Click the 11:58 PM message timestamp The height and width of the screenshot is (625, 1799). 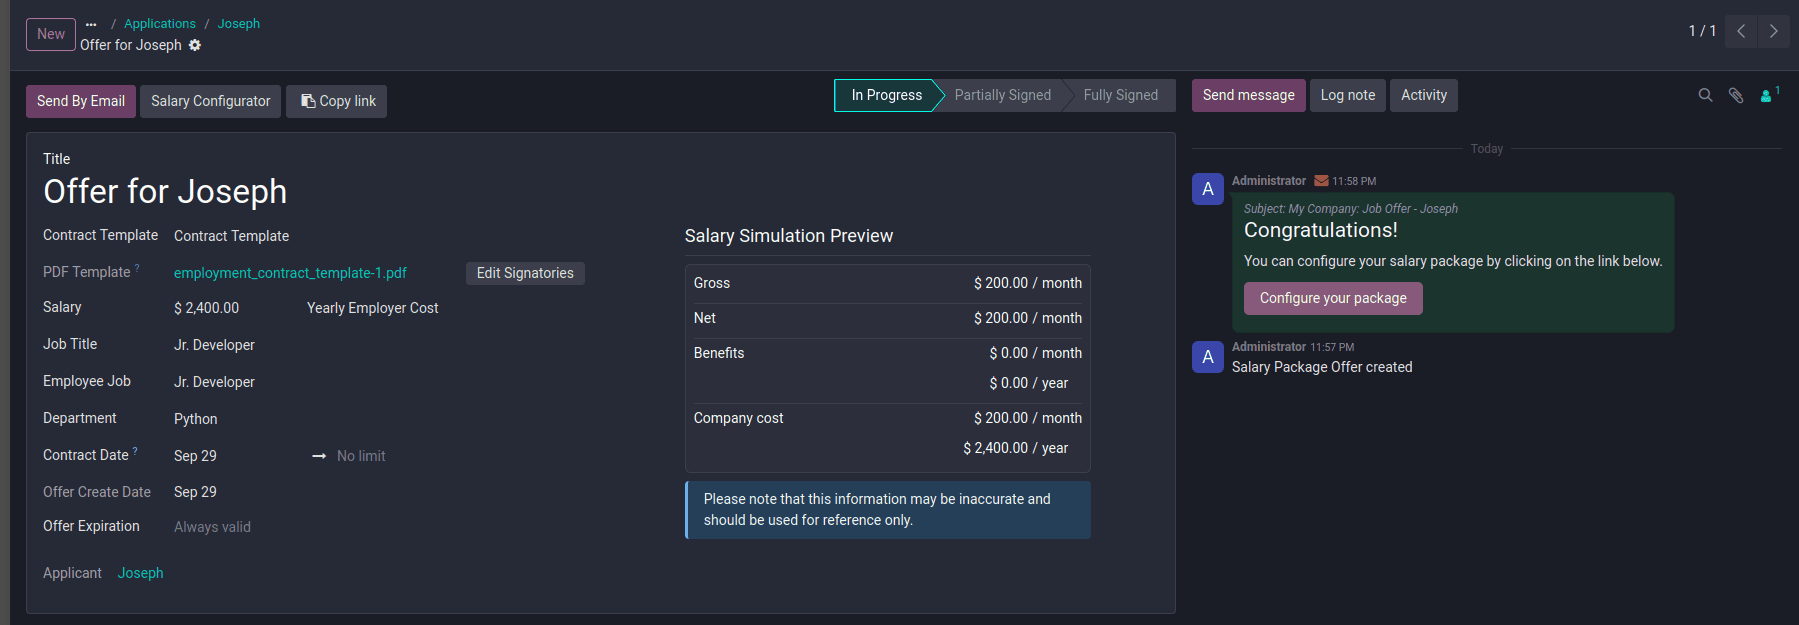(x=1354, y=181)
